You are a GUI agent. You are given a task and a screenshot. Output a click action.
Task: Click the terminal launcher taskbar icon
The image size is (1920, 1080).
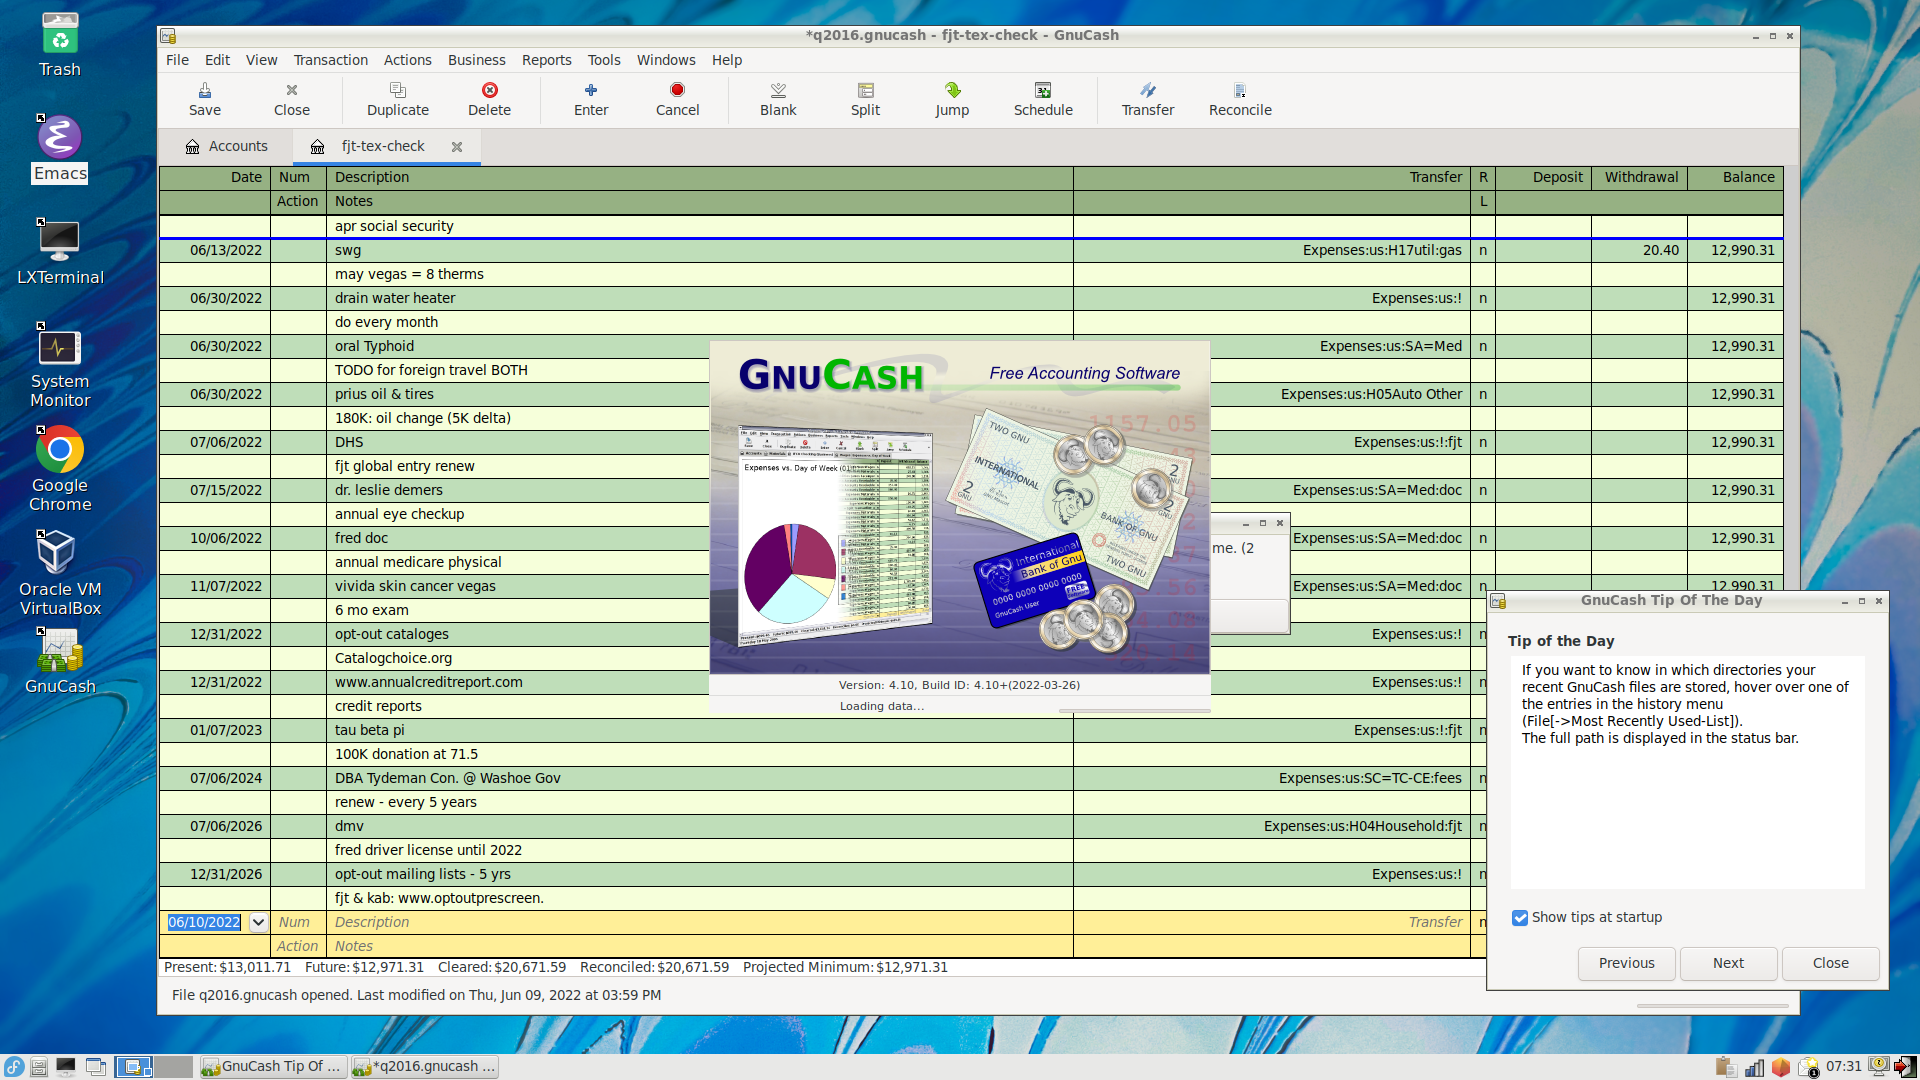(x=66, y=1067)
